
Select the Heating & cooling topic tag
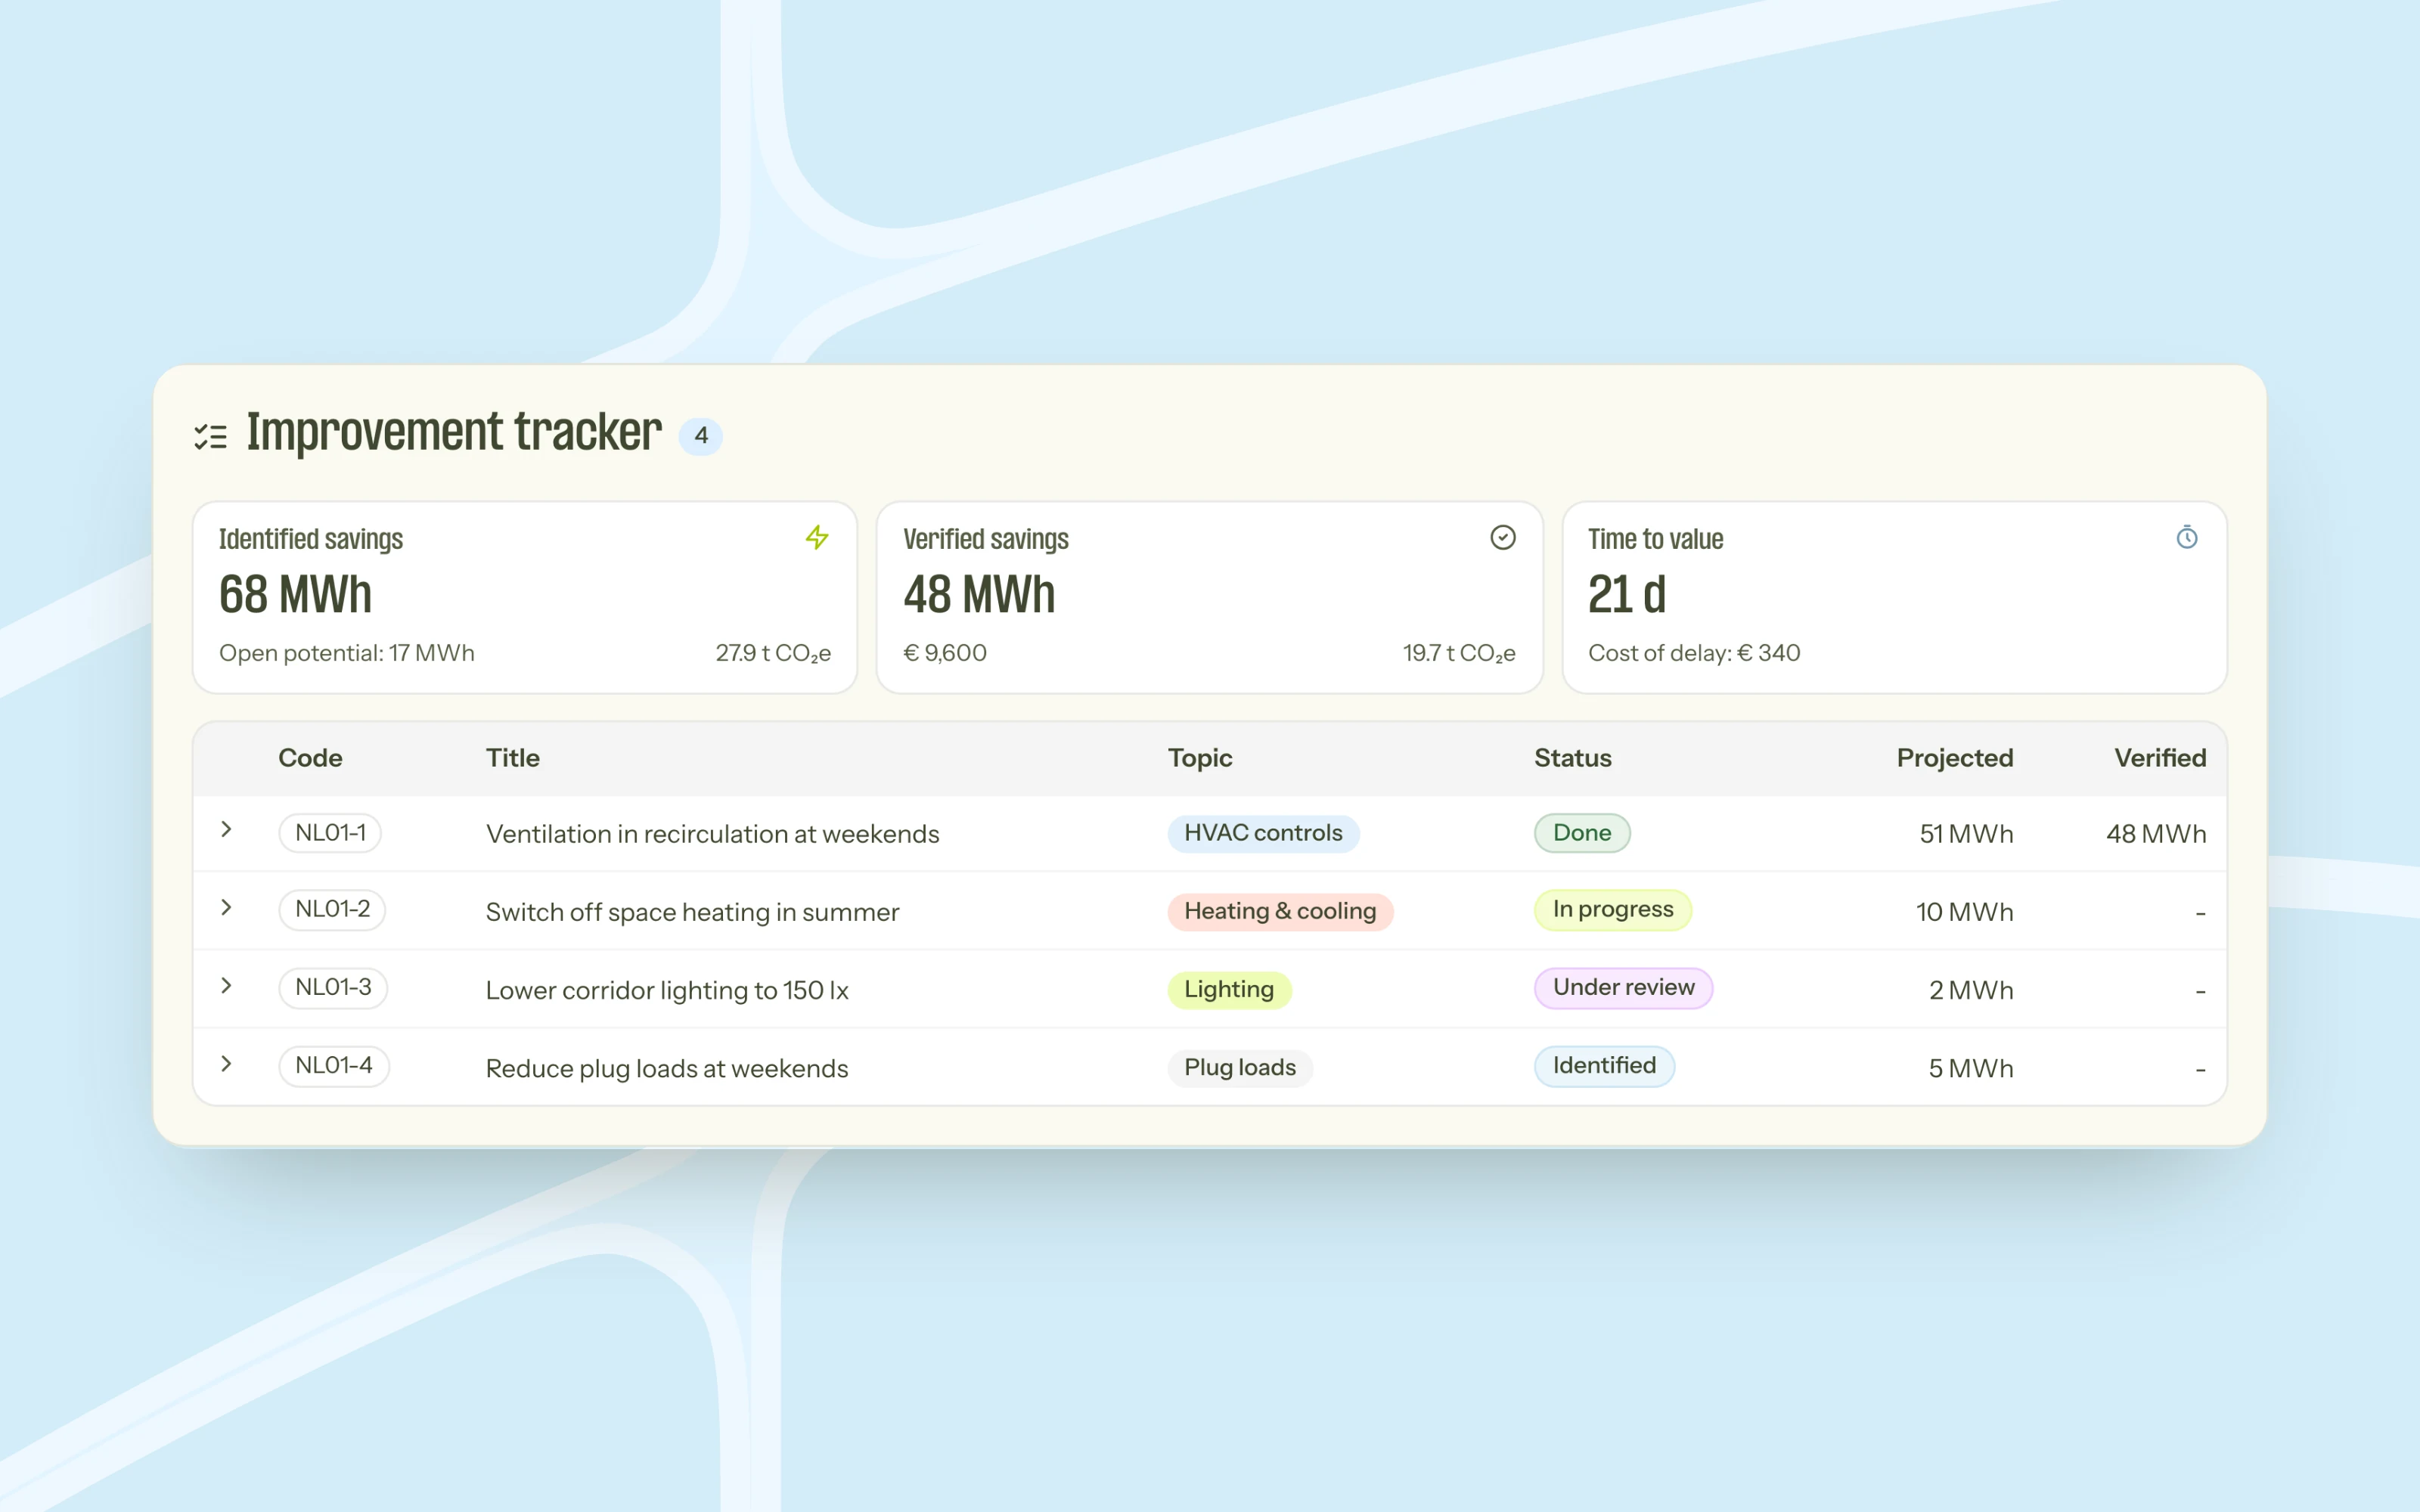pos(1280,911)
